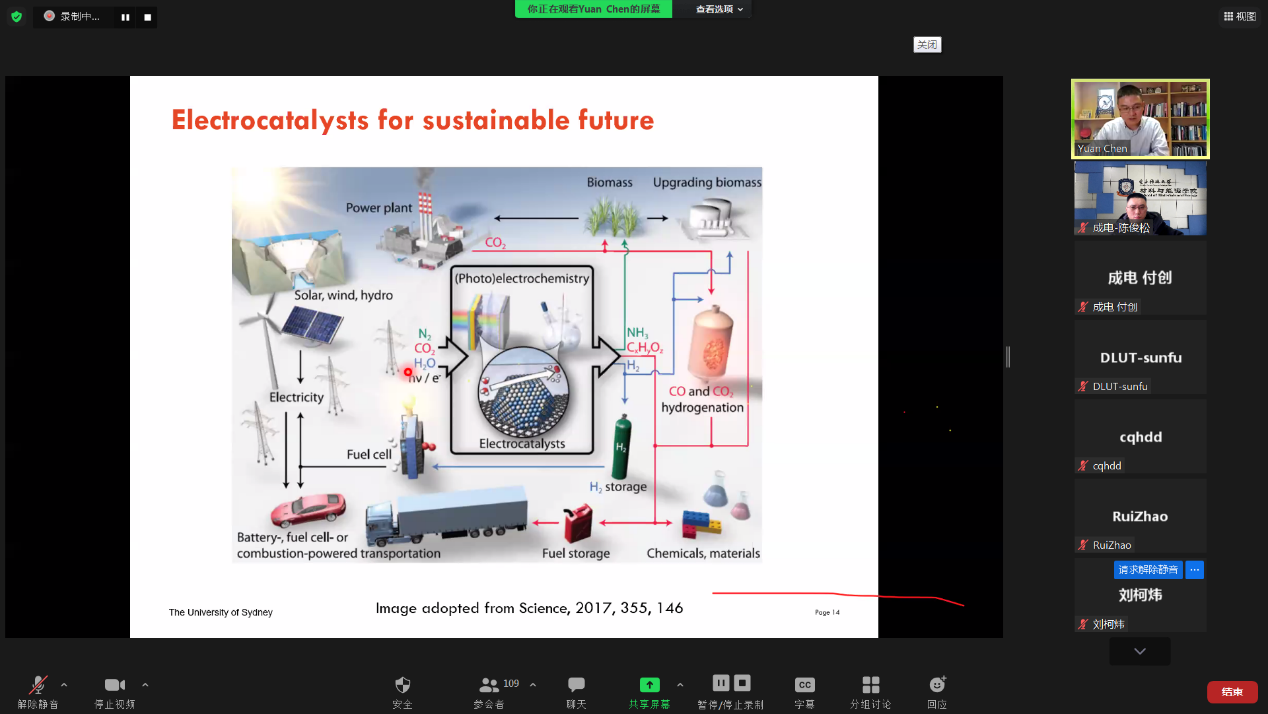Screen dimensions: 1268x714
Task: Click Ask to Unmute (请求解除静音) button
Action: tap(1148, 570)
